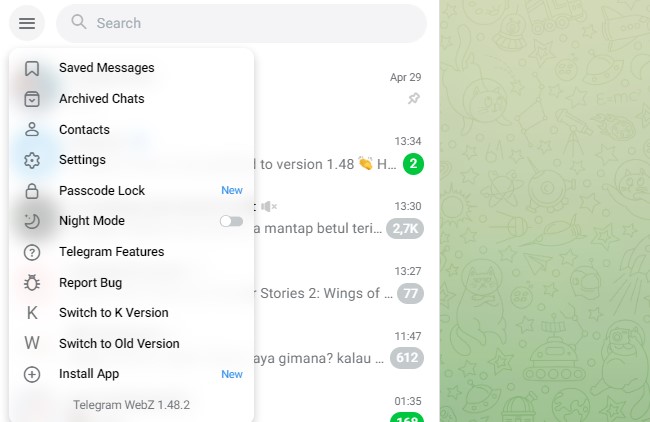Click the New badge beside Passcode Lock
Screen dimensions: 650x422
232,190
